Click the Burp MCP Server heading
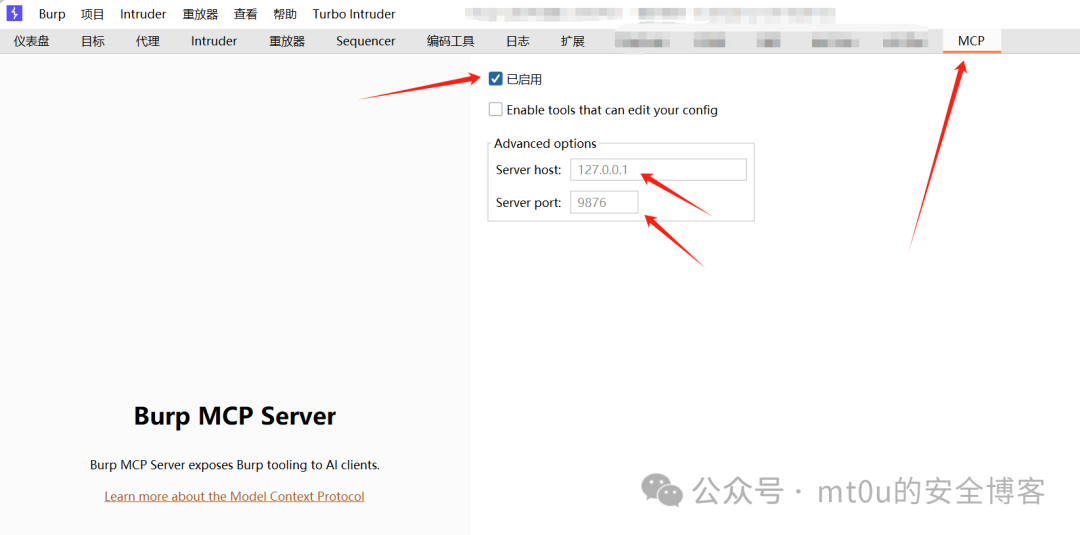The image size is (1080, 535). pos(234,416)
